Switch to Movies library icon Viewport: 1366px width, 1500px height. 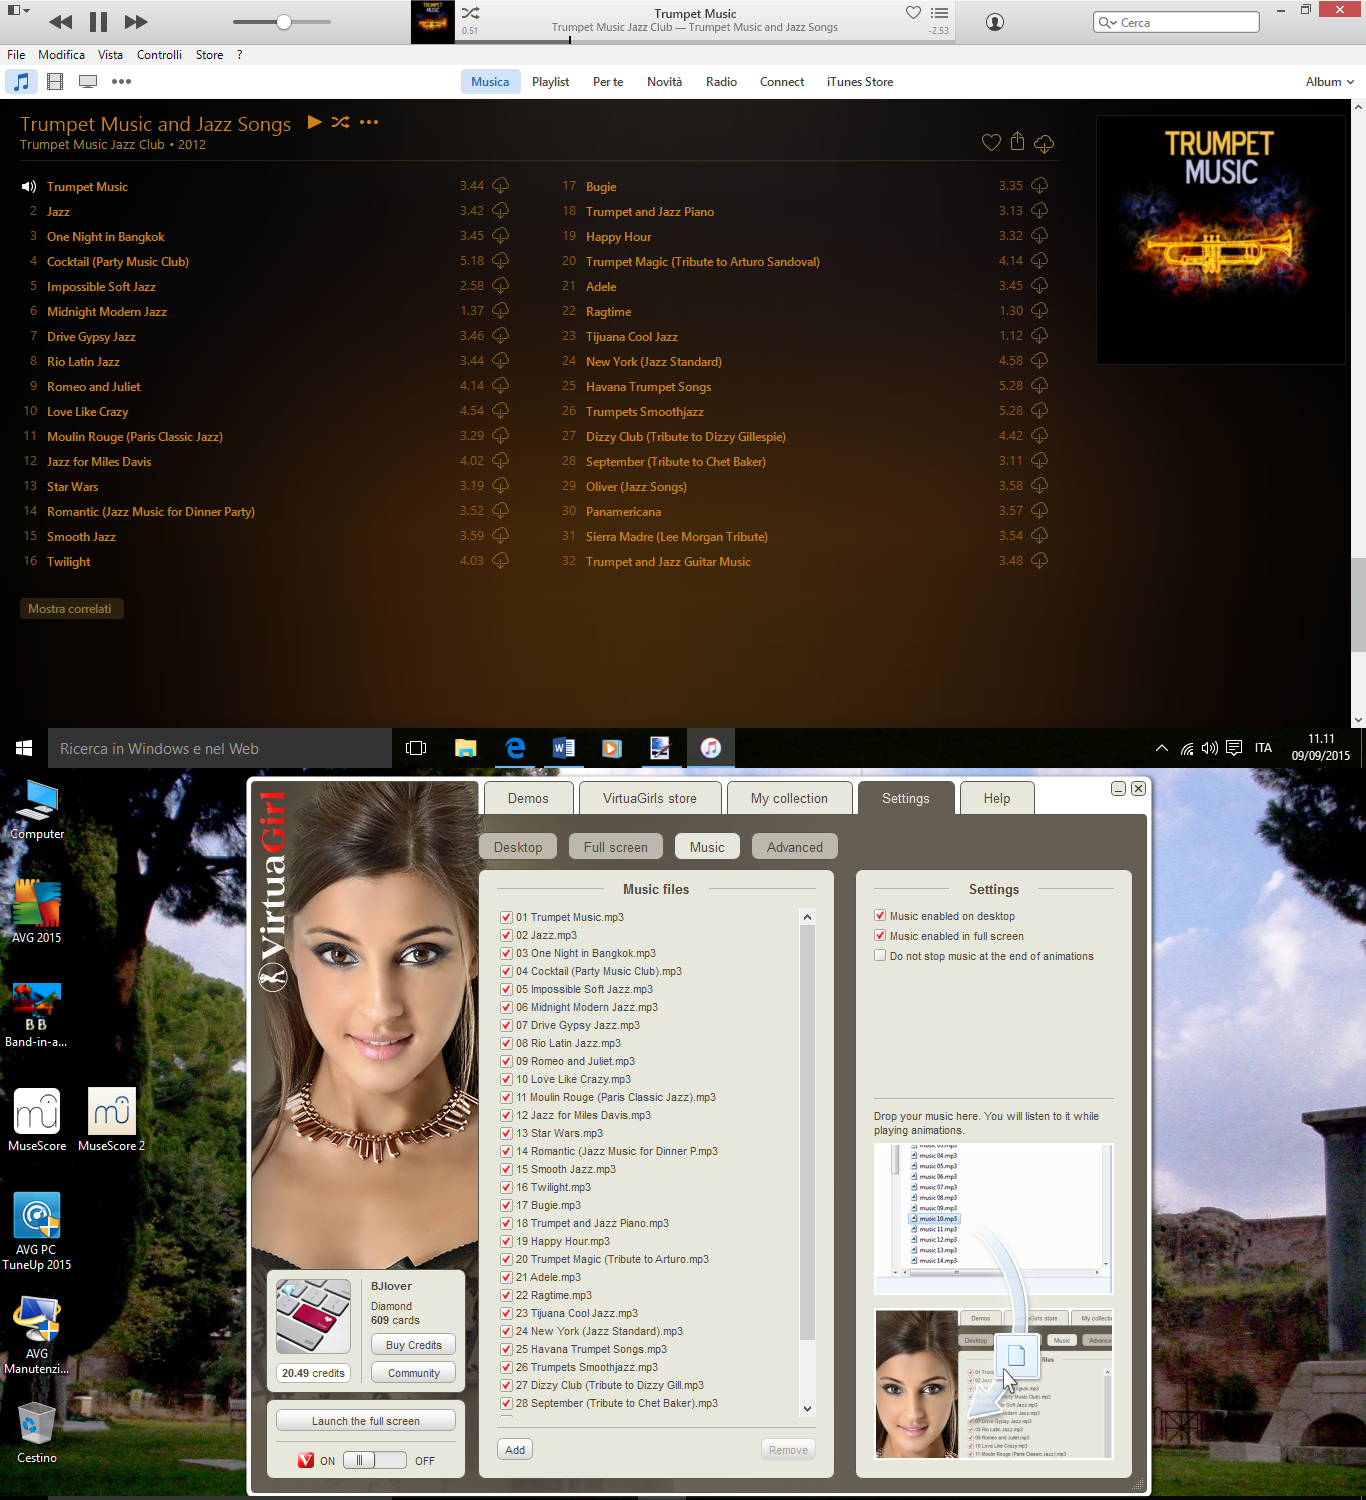pyautogui.click(x=55, y=82)
